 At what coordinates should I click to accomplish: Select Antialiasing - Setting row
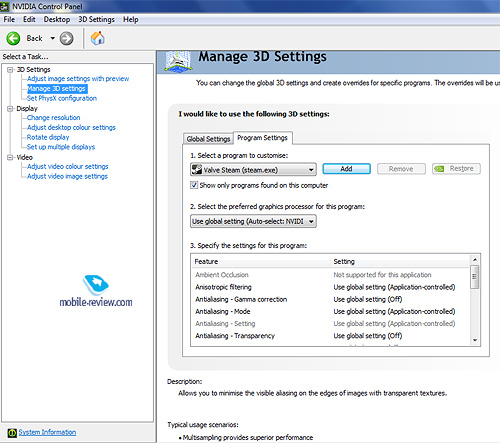[x=330, y=324]
